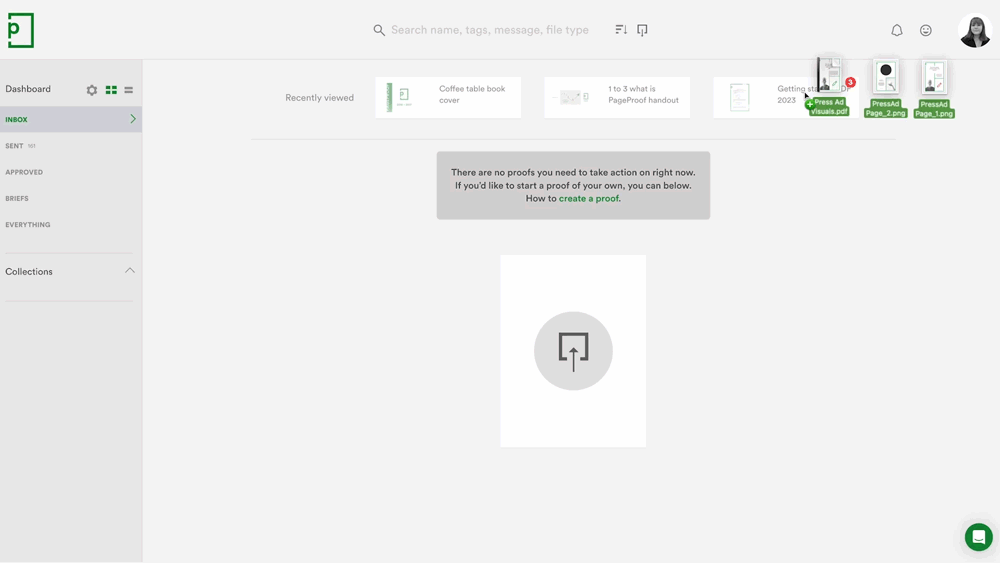
Task: Click the smiley face icon
Action: (925, 30)
